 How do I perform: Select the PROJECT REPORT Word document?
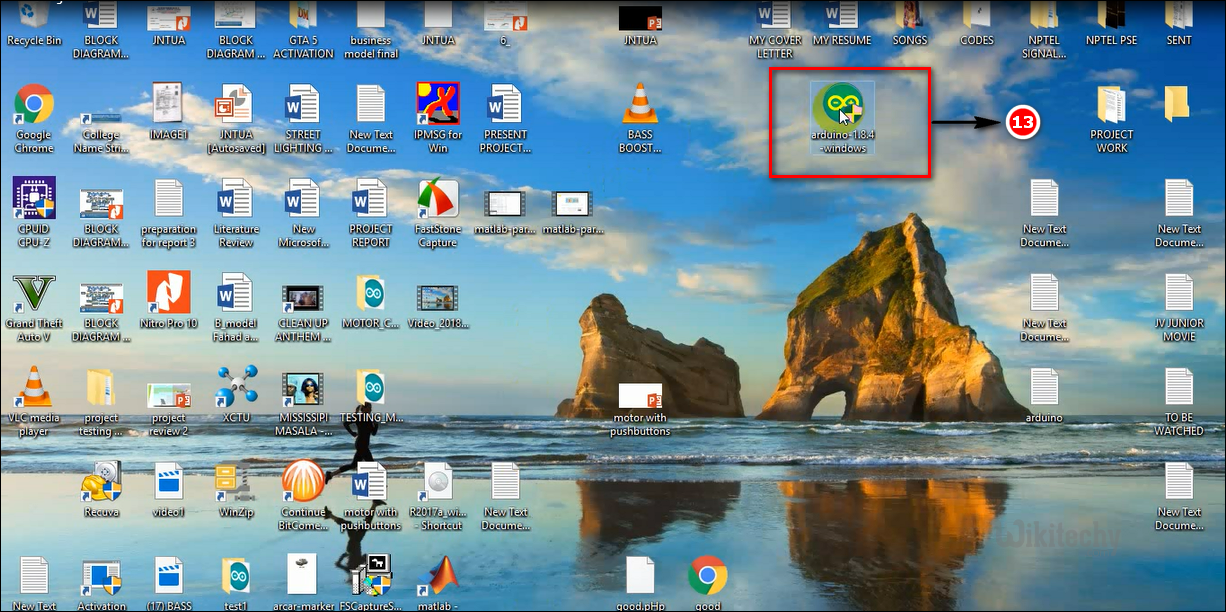click(x=370, y=199)
